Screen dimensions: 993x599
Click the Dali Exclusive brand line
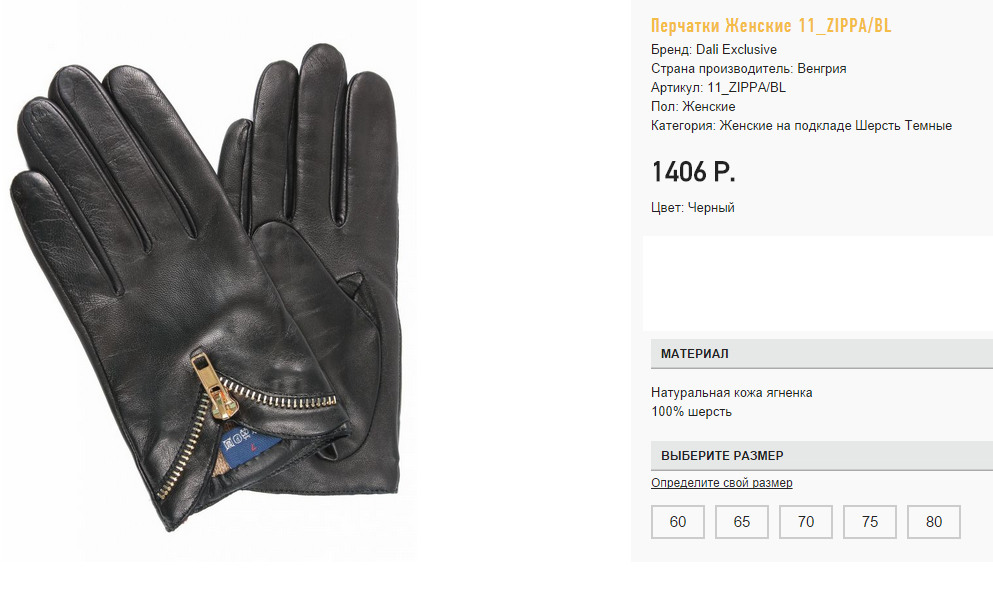click(x=714, y=49)
